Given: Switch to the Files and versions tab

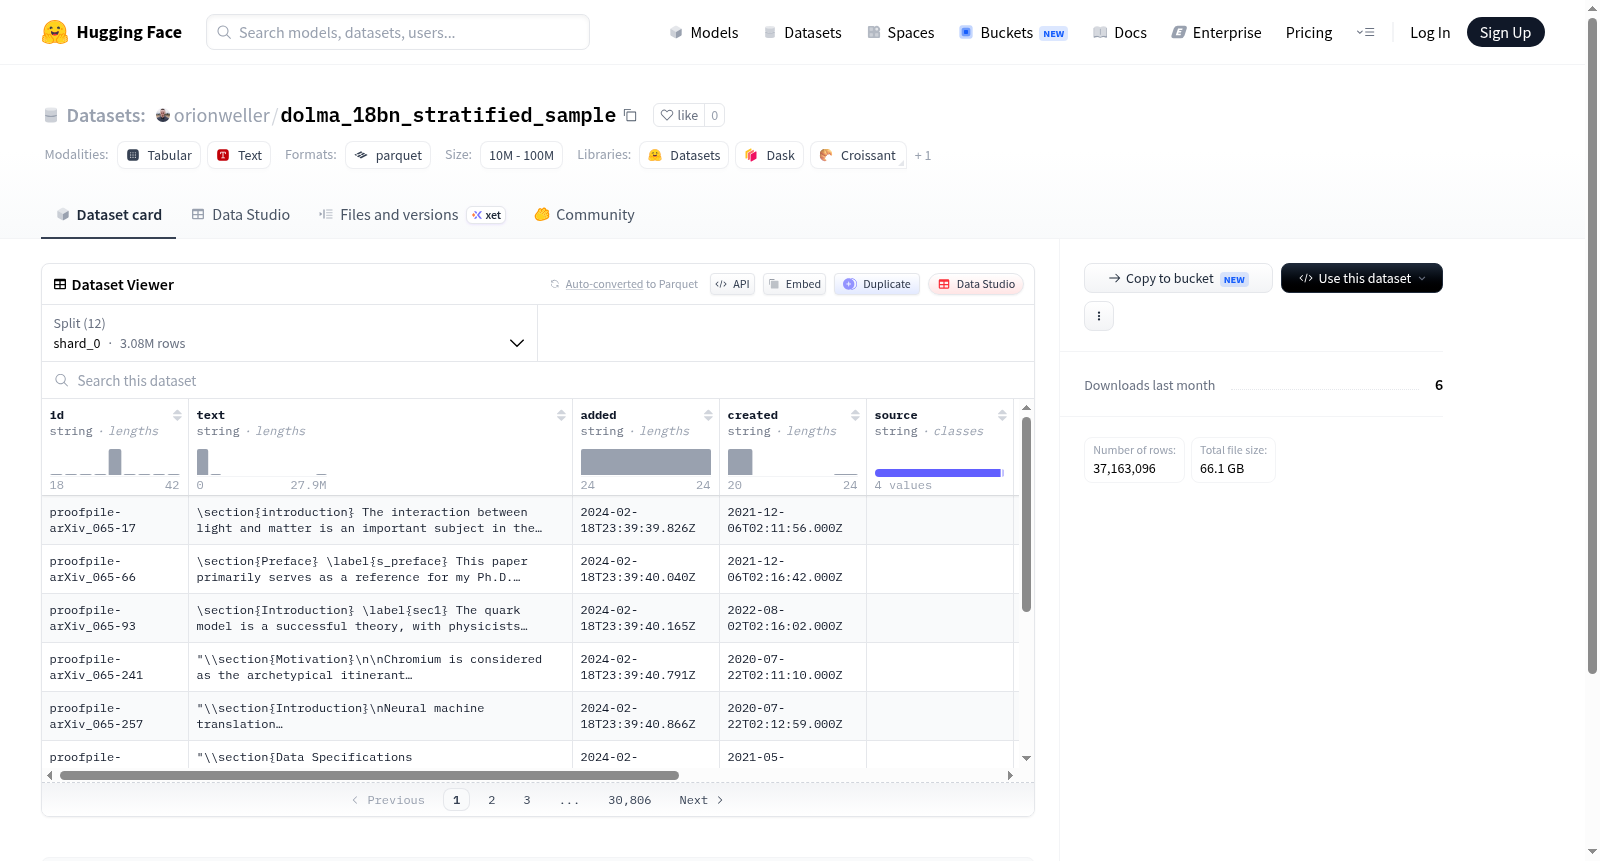Looking at the screenshot, I should click(x=412, y=215).
